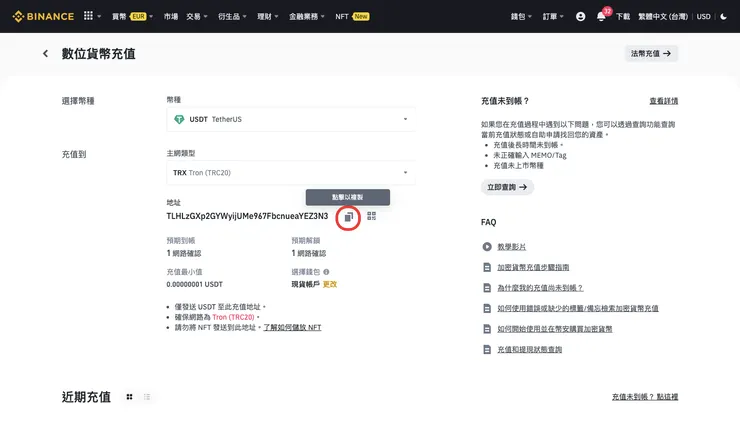
Task: Click the 0.00000001 USDT minimum value
Action: [x=194, y=284]
